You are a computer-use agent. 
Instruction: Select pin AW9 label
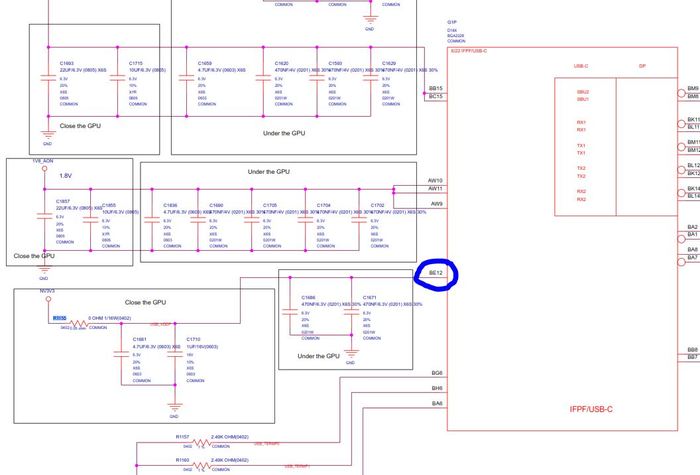click(x=436, y=204)
